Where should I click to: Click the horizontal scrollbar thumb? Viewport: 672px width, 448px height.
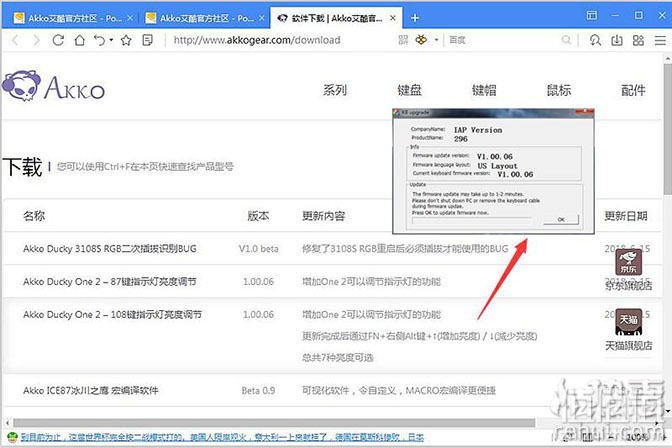coord(273,423)
